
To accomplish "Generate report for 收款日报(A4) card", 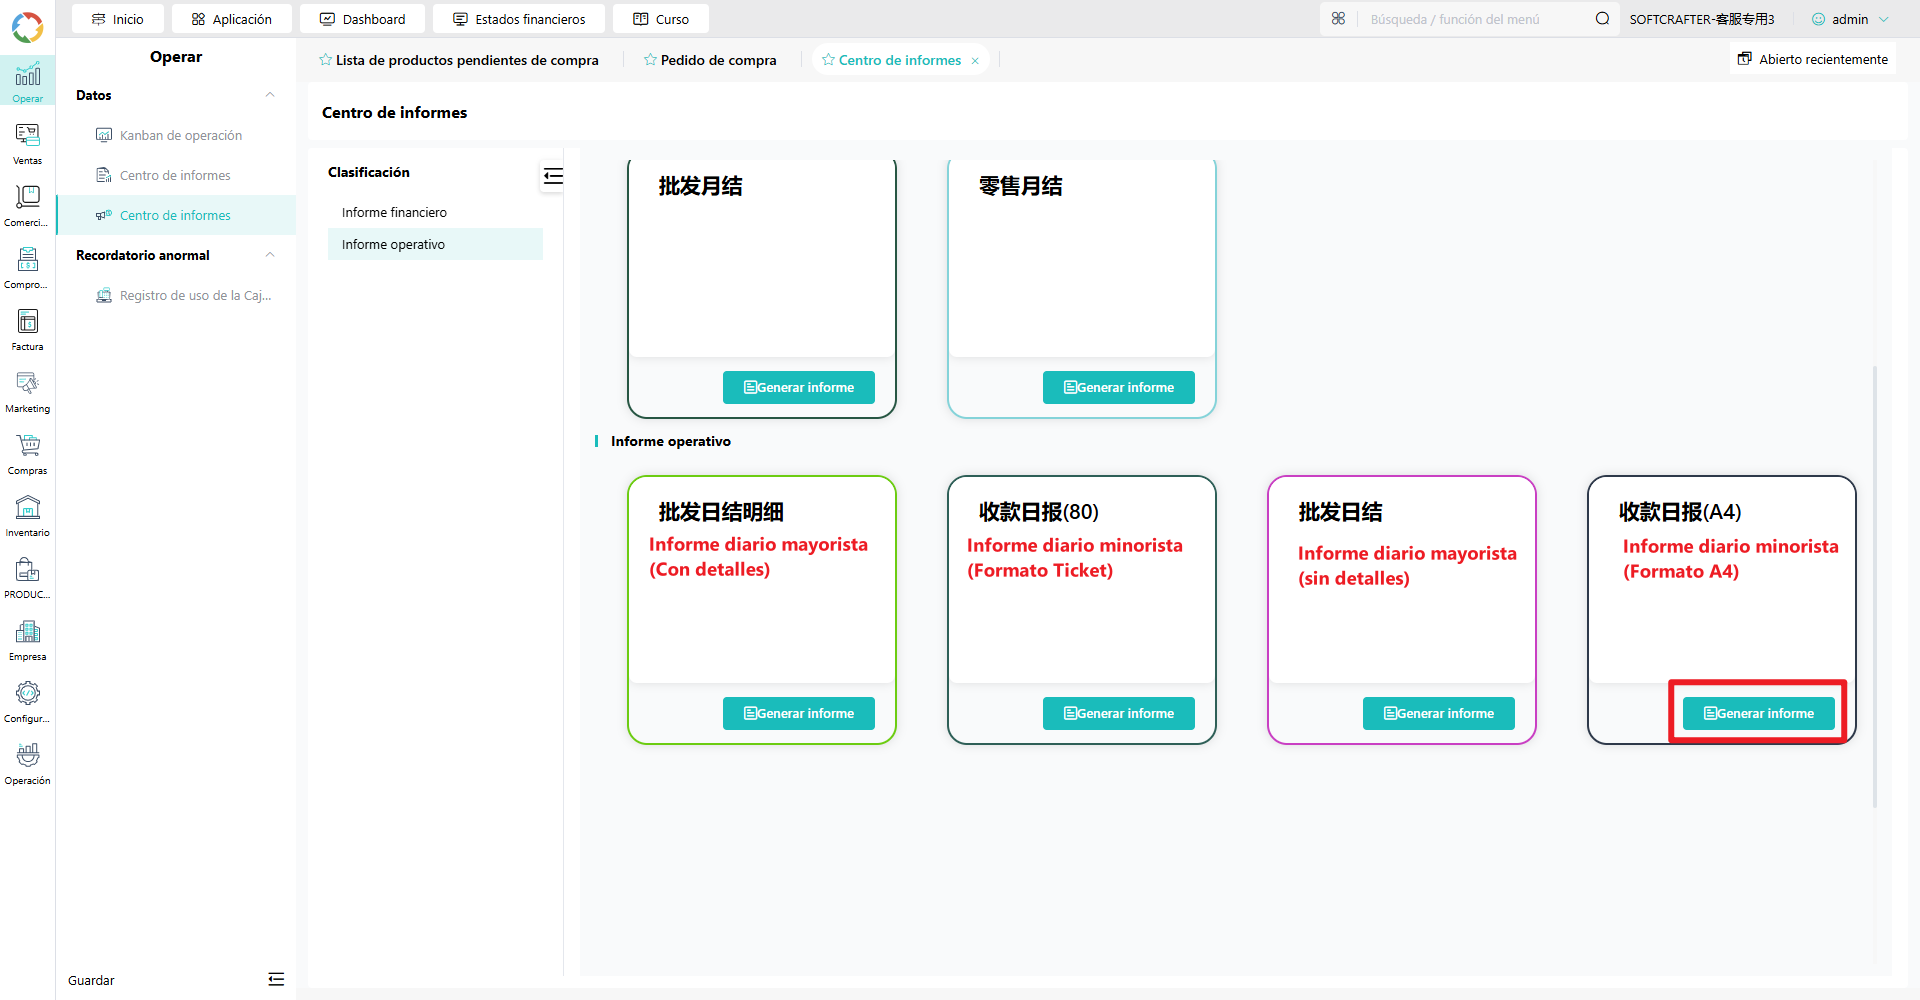I will click(x=1758, y=713).
